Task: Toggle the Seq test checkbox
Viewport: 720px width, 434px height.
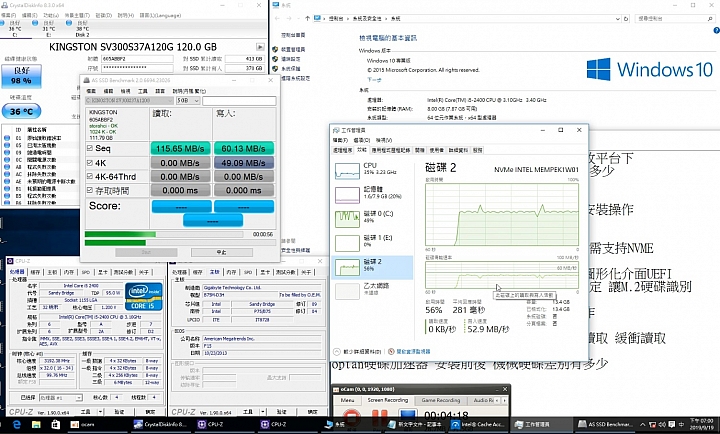Action: 90,148
